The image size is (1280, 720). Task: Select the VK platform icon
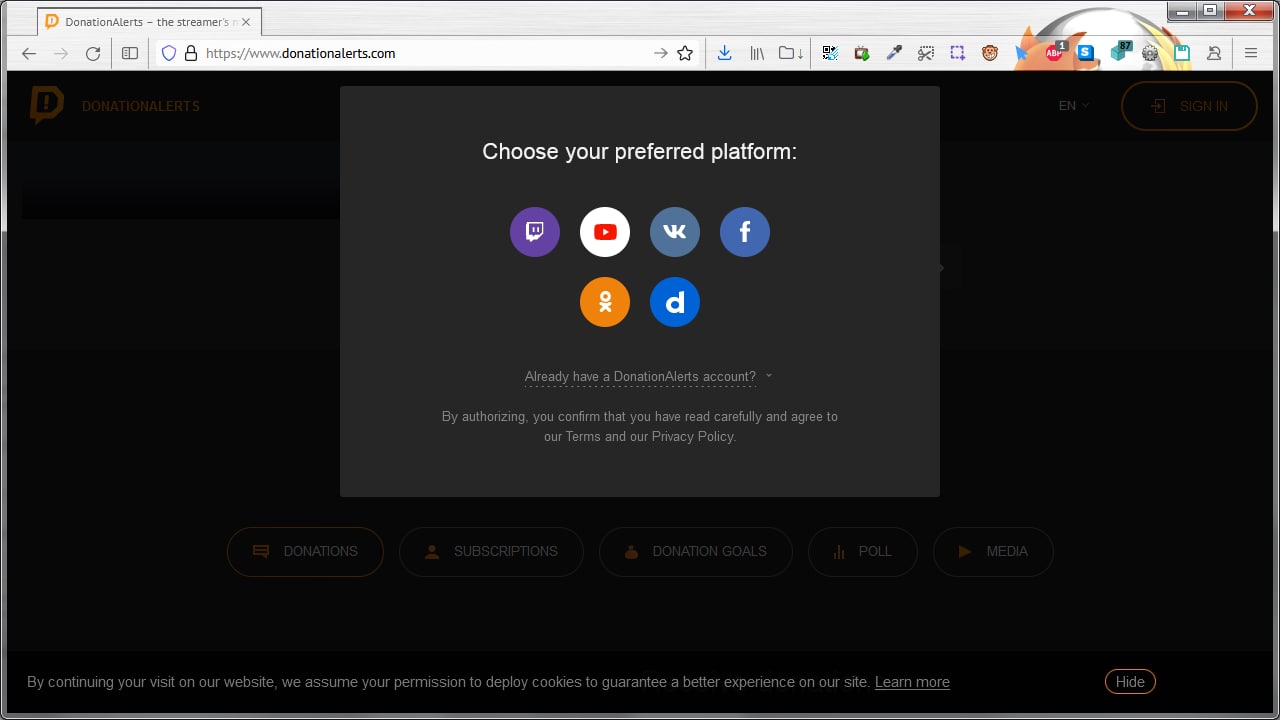675,232
